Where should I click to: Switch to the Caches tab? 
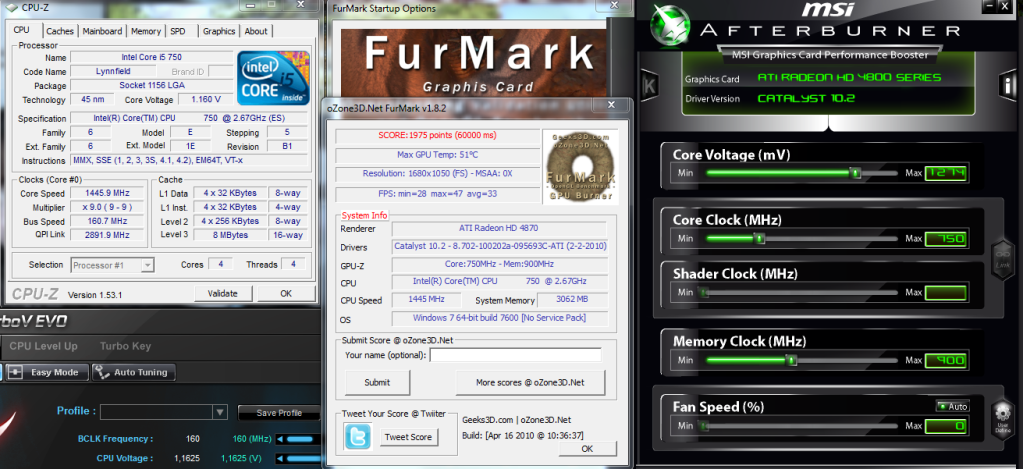click(60, 31)
